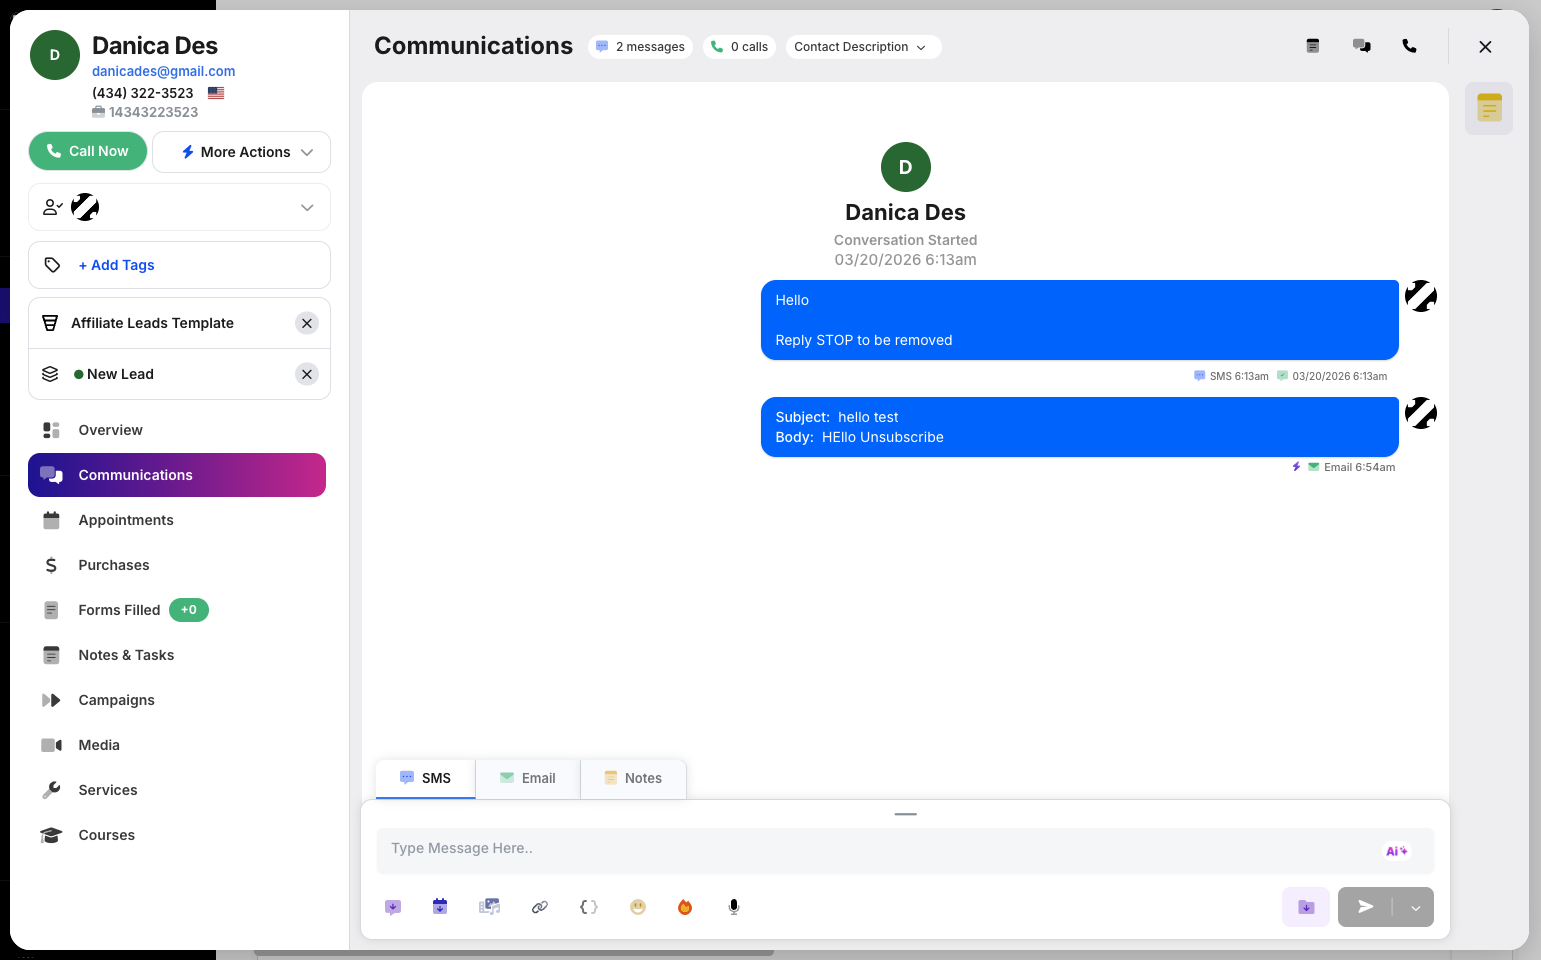
Task: Remove the New Lead stage
Action: point(307,374)
